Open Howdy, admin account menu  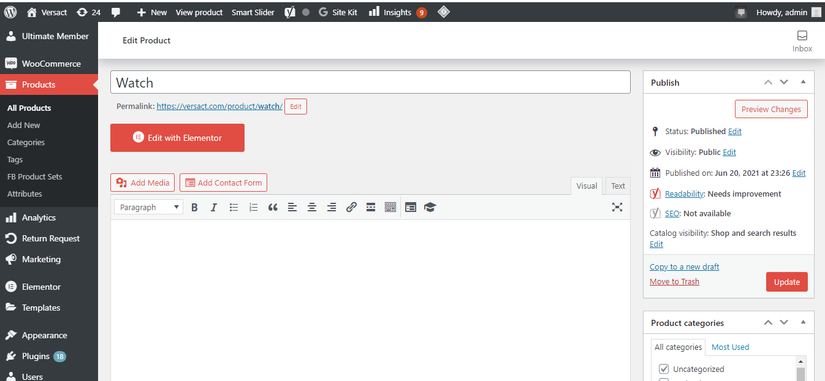click(788, 12)
